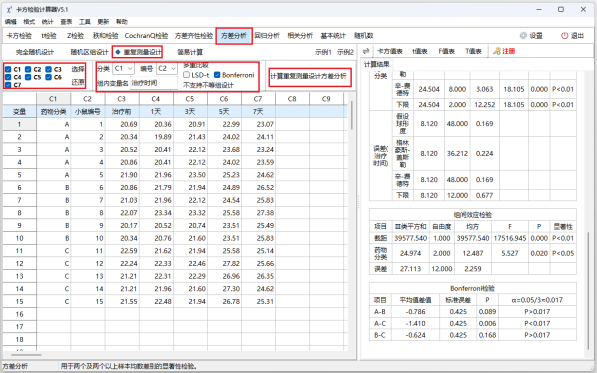Click the data table horizontal scrollbar
Screen dimensions: 597x373
point(26,355)
